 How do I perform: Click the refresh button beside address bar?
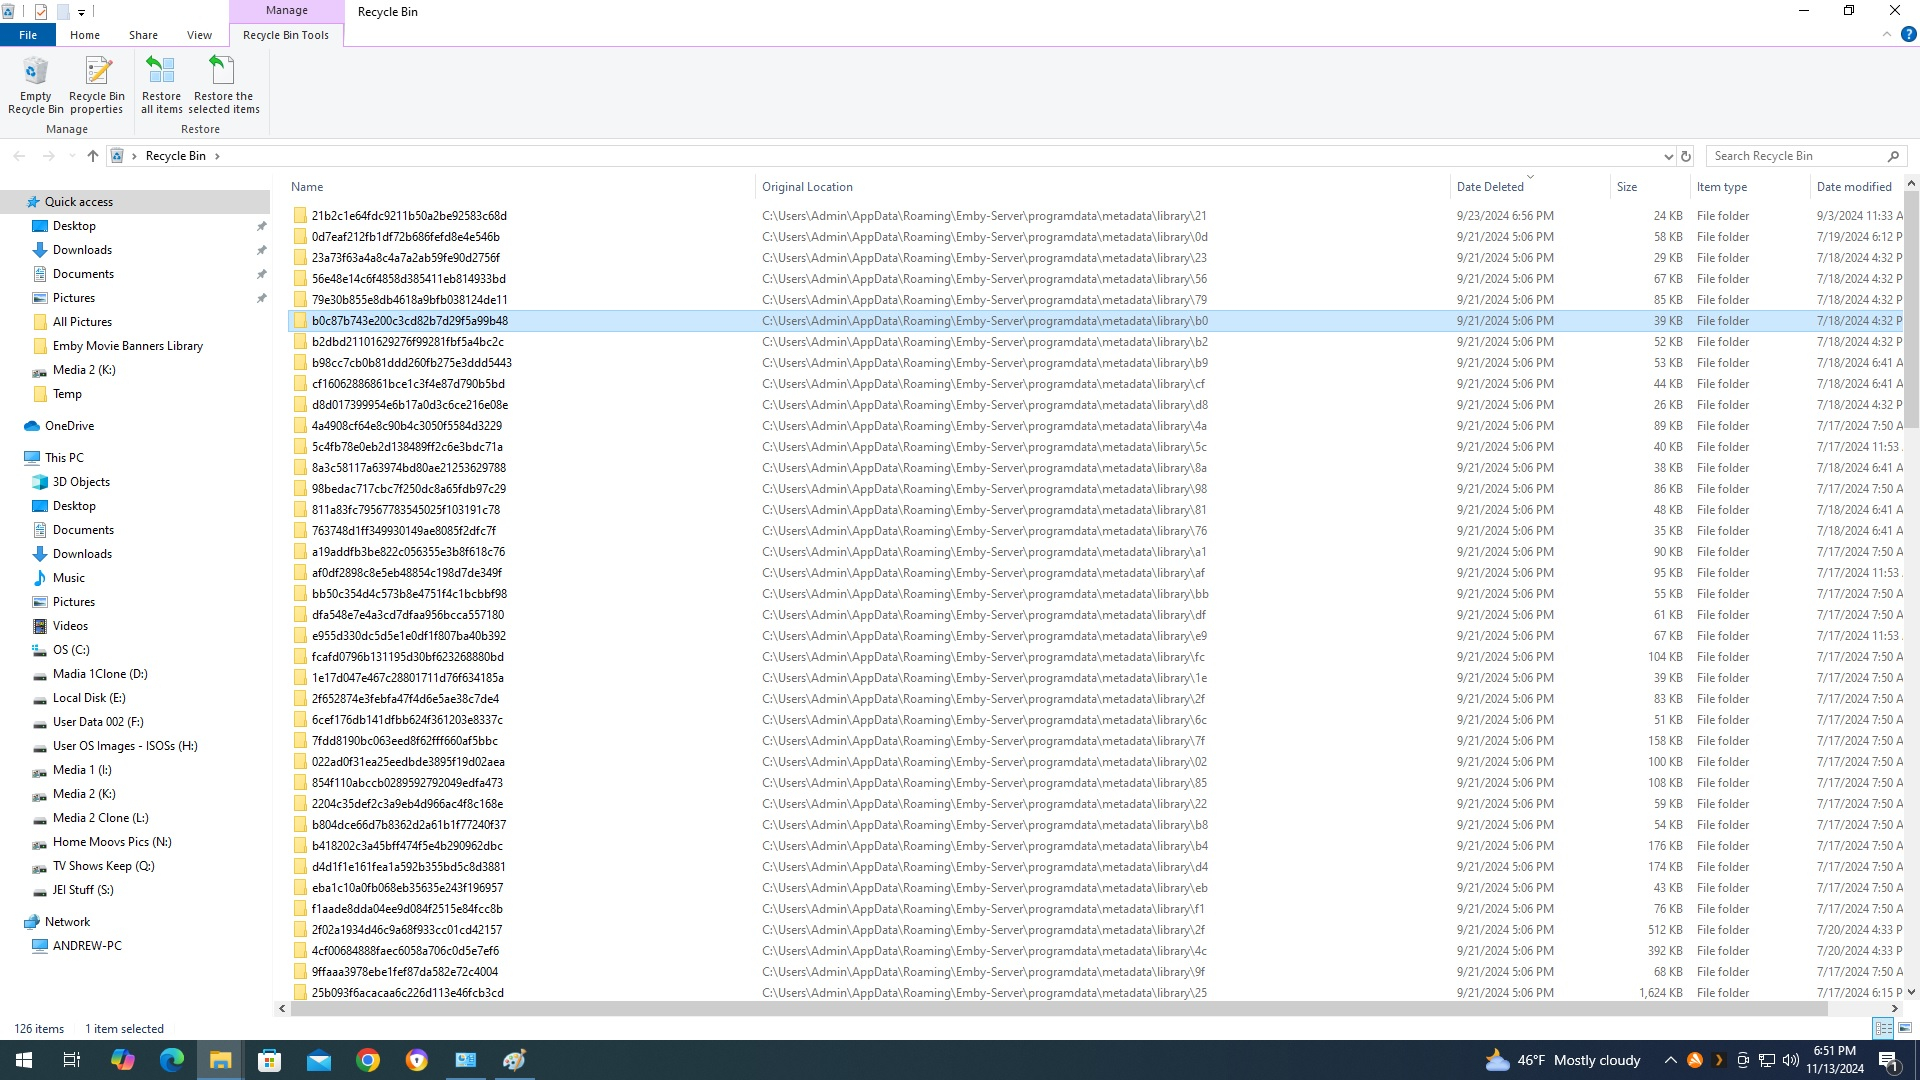1686,156
